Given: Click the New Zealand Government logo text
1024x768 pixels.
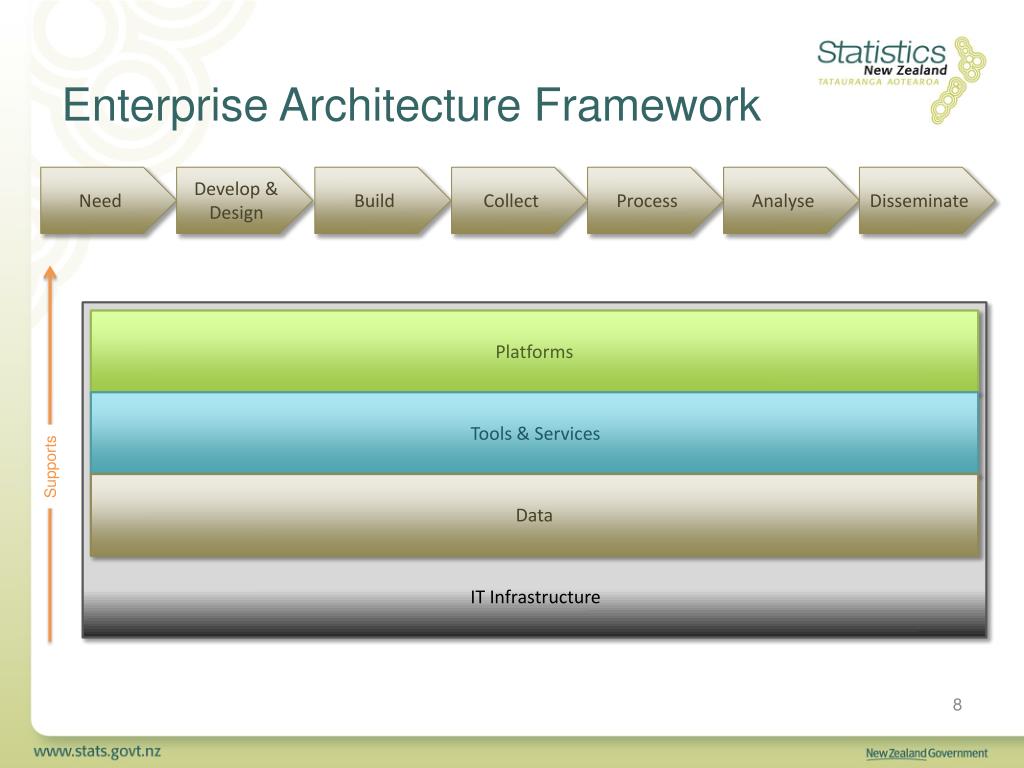Looking at the screenshot, I should pyautogui.click(x=927, y=753).
